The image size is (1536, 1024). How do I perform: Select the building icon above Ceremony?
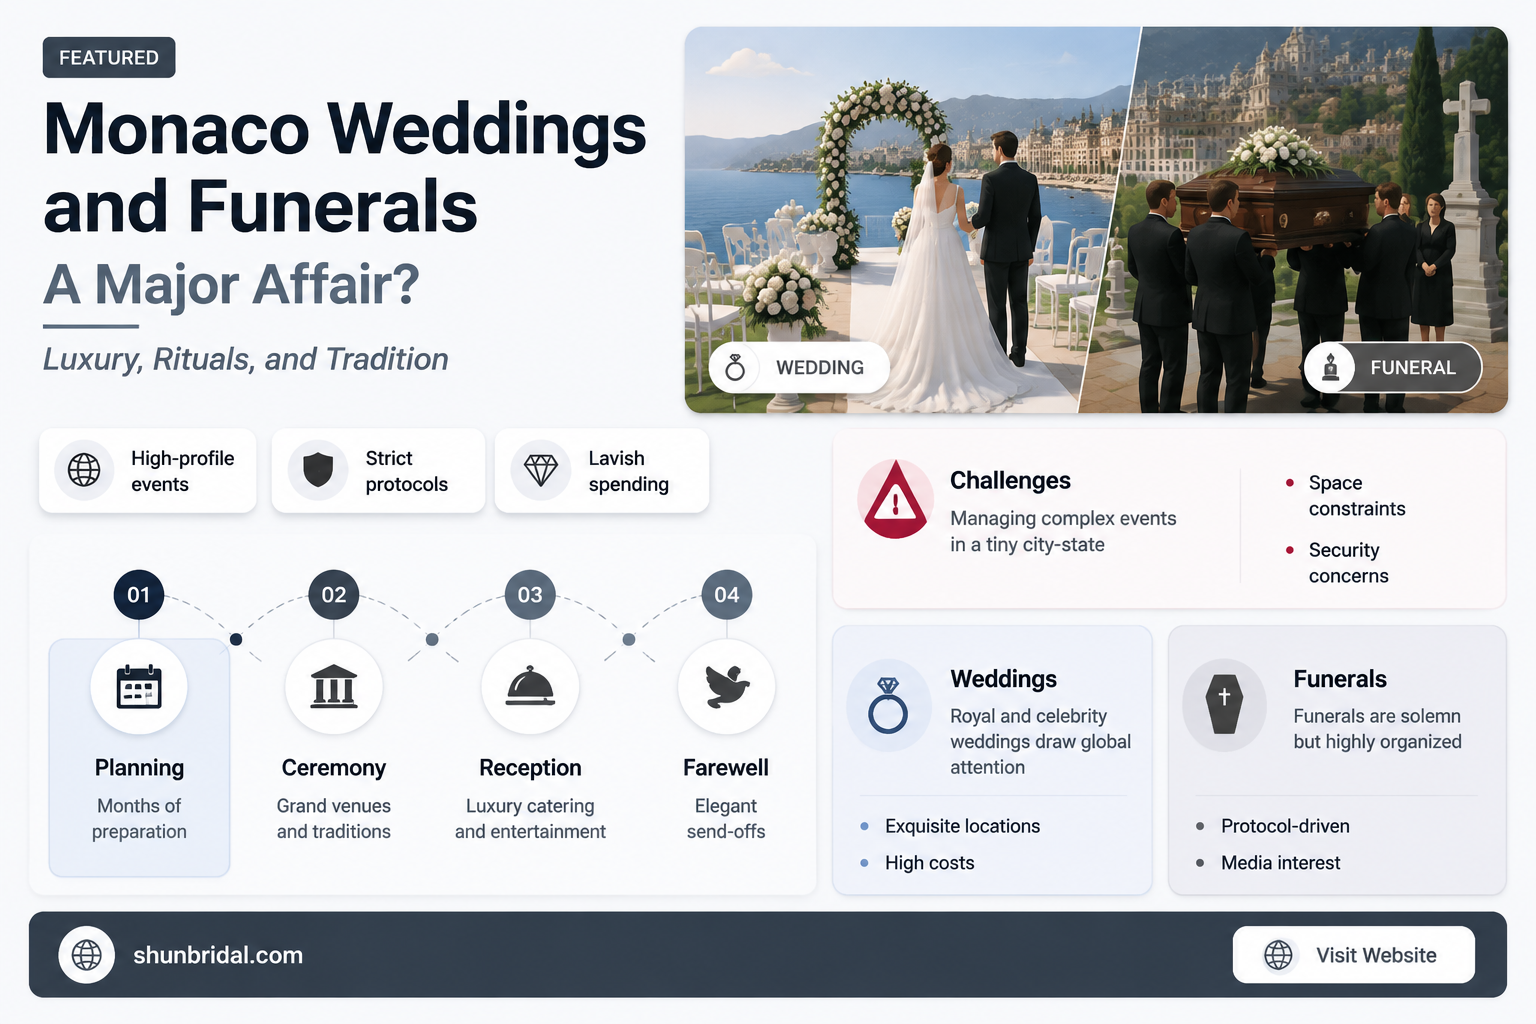[334, 687]
